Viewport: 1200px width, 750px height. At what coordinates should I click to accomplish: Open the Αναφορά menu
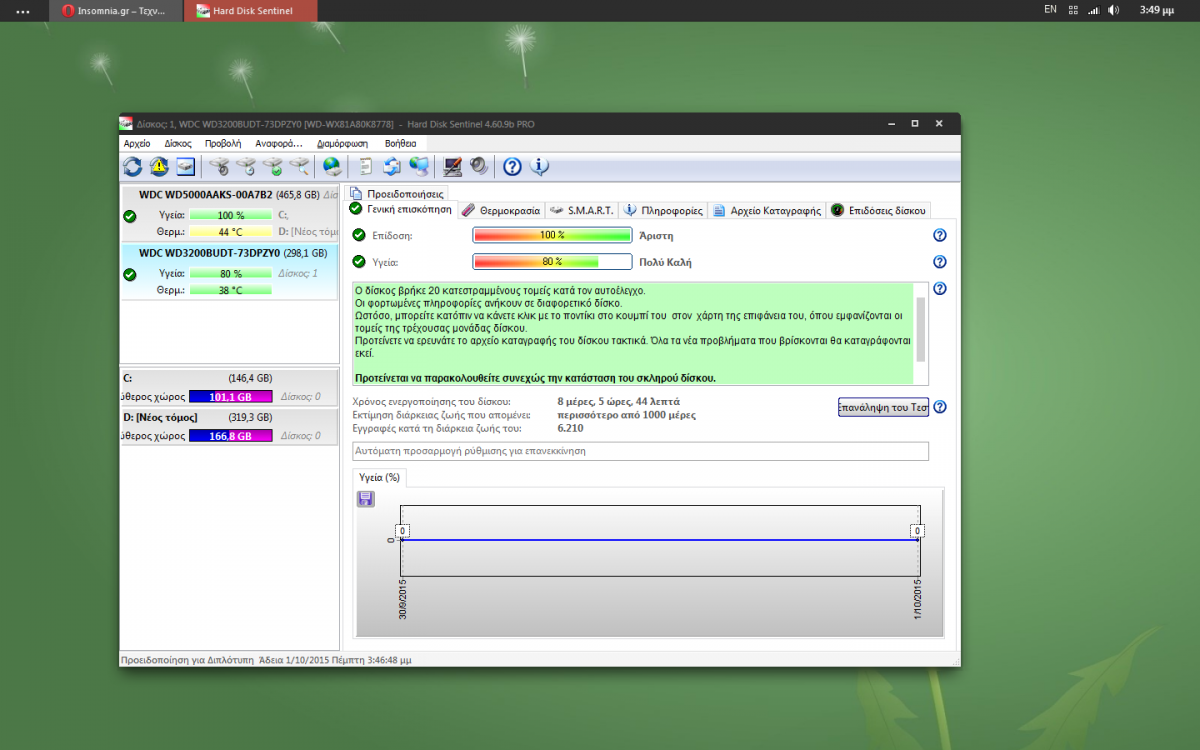click(279, 144)
